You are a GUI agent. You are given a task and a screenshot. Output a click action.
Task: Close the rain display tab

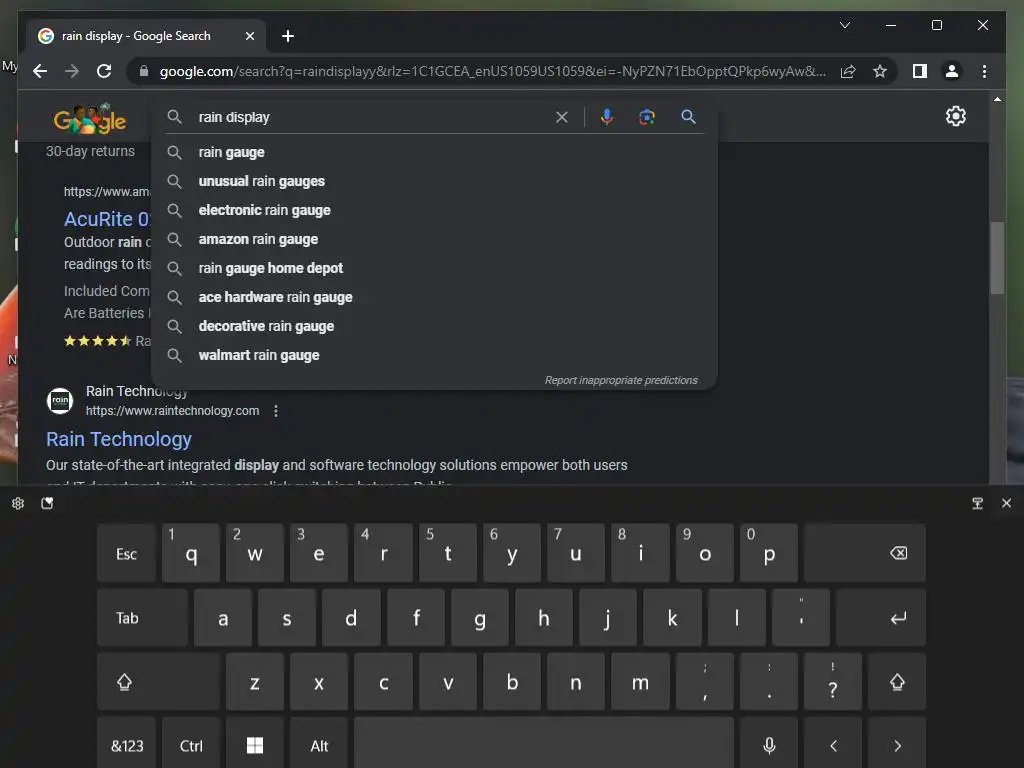tap(249, 36)
